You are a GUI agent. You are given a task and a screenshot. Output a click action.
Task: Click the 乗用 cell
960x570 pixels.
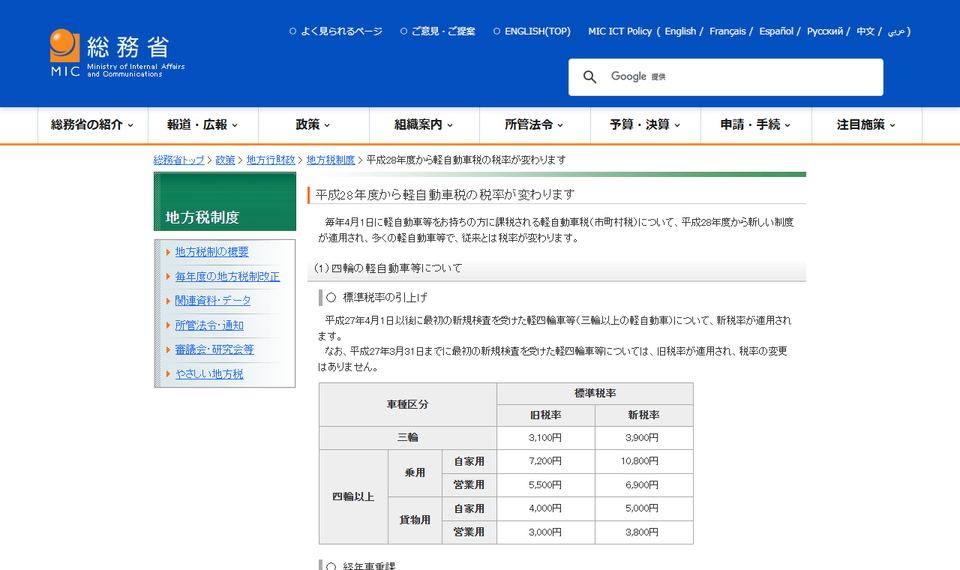pos(415,473)
